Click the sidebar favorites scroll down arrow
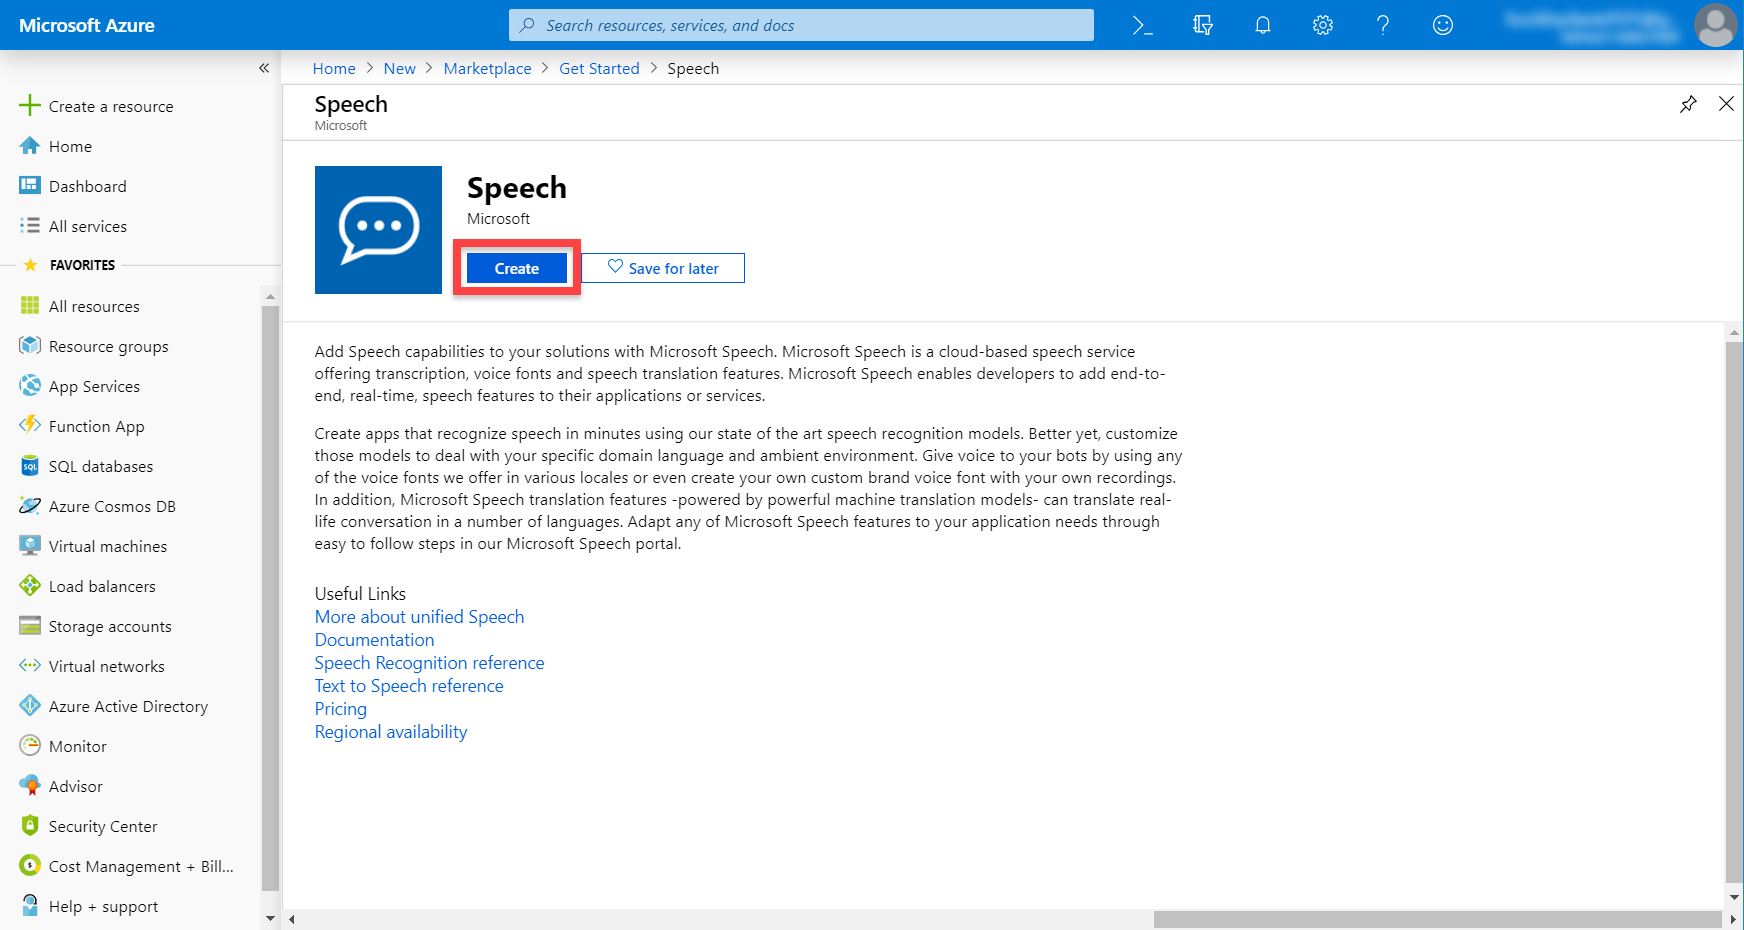The image size is (1744, 930). point(270,918)
